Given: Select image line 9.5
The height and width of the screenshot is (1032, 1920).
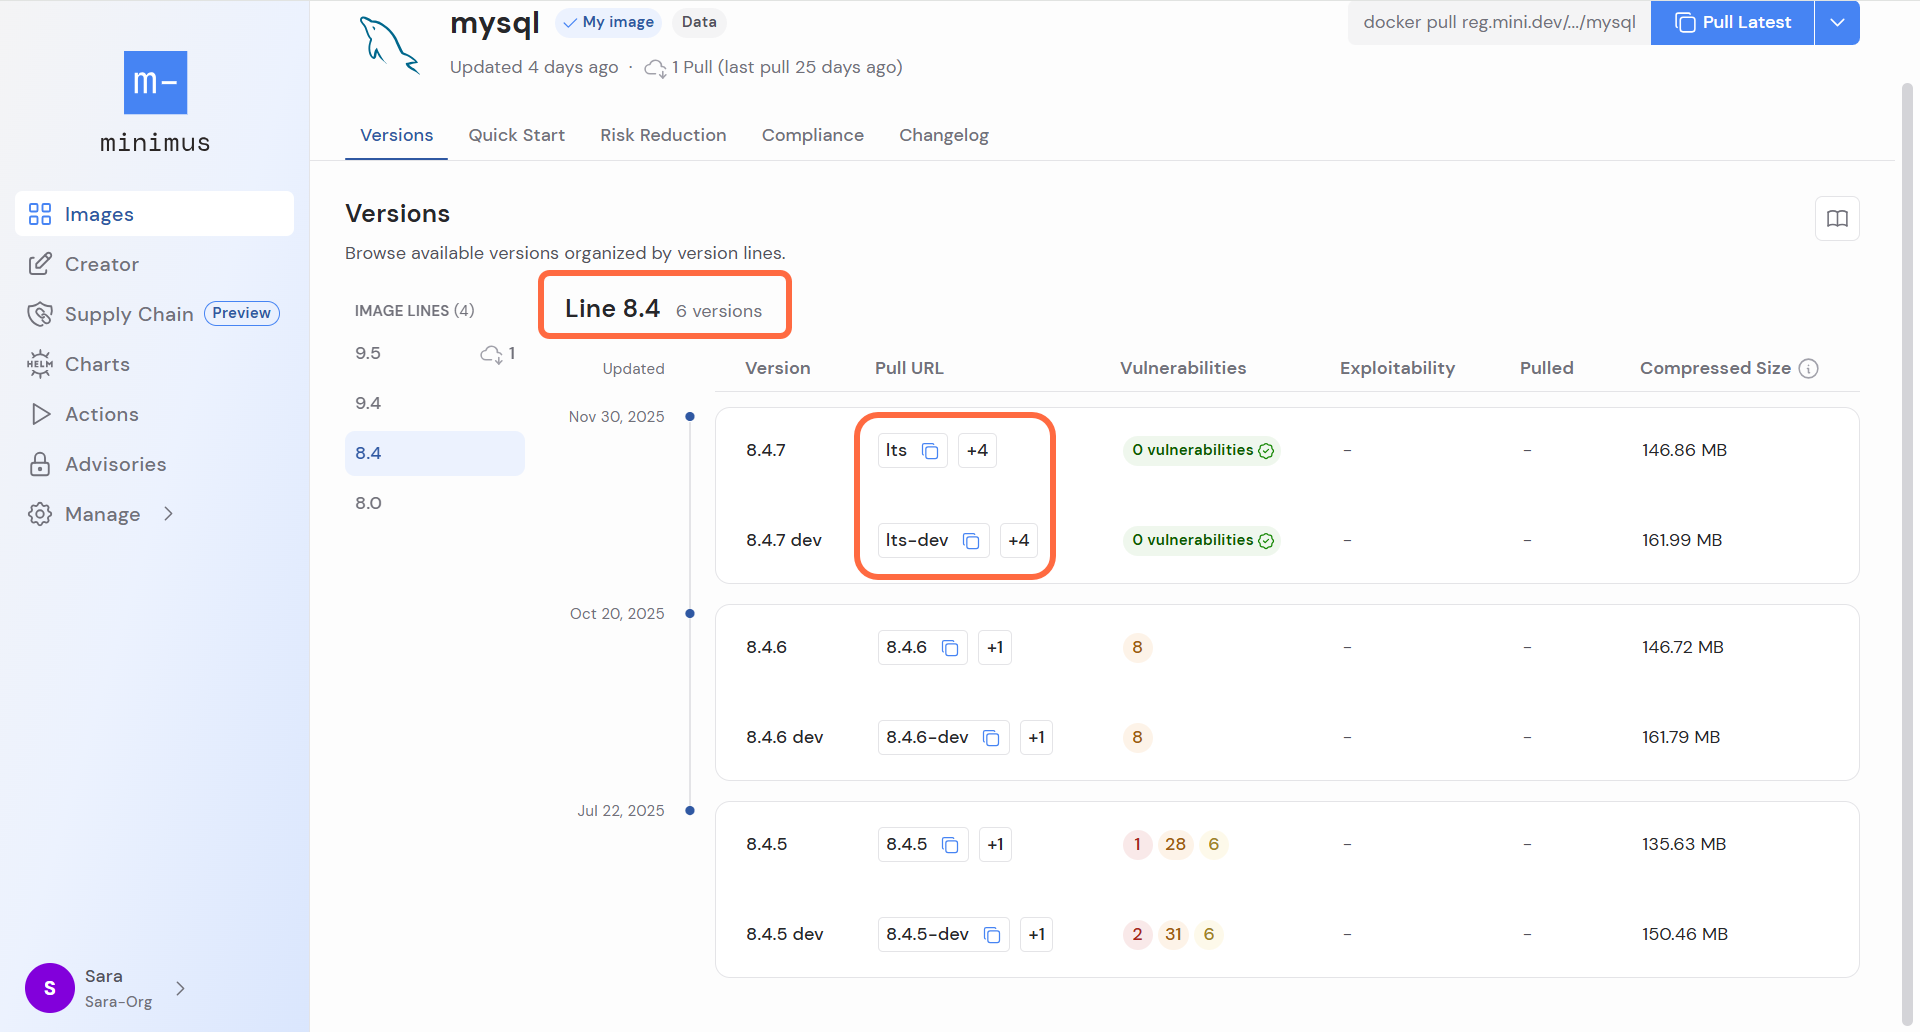Looking at the screenshot, I should coord(435,353).
